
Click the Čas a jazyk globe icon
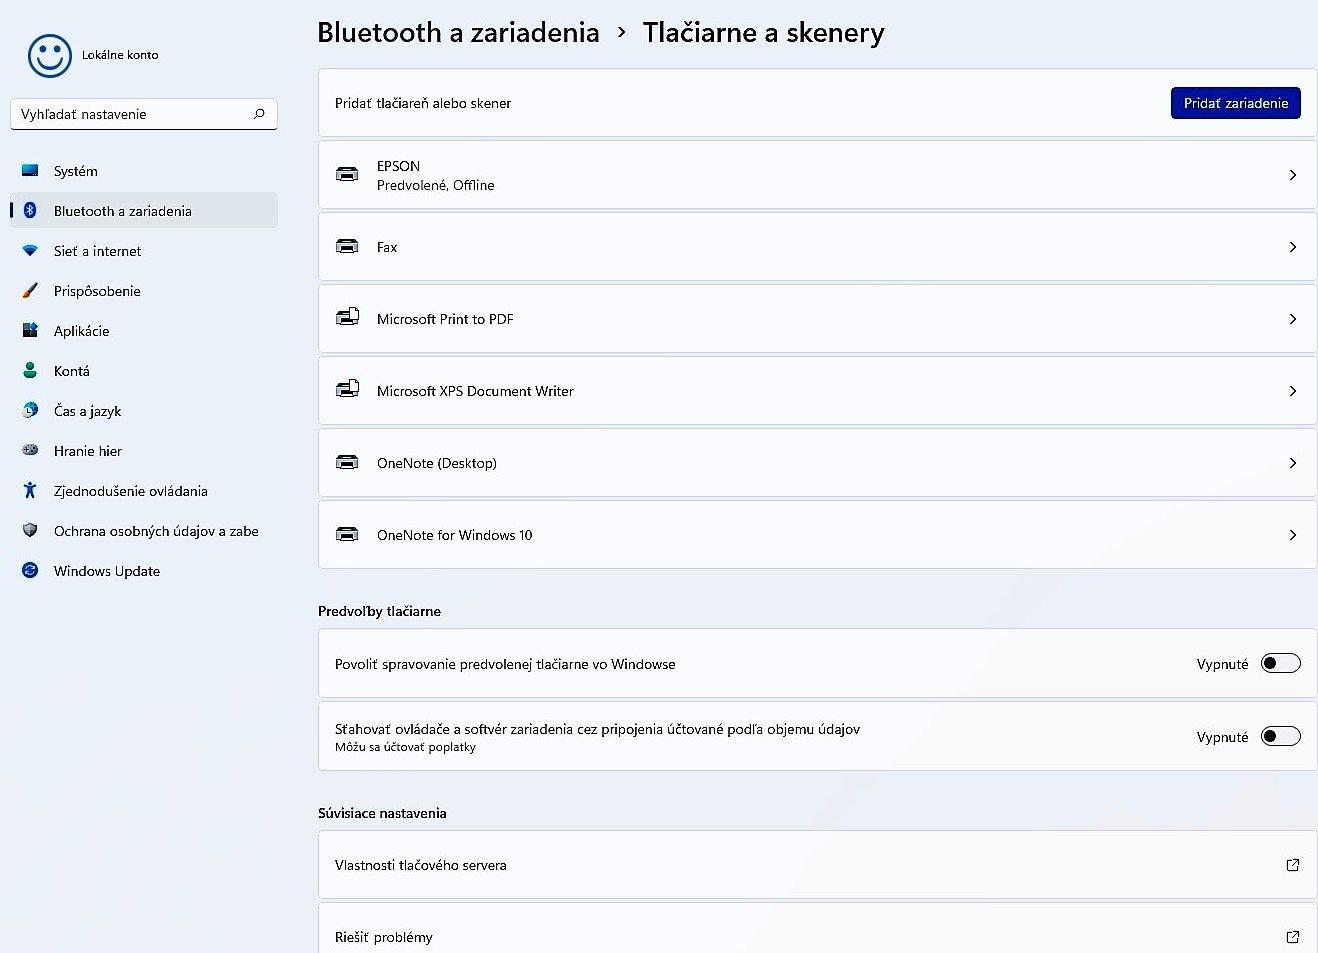30,411
